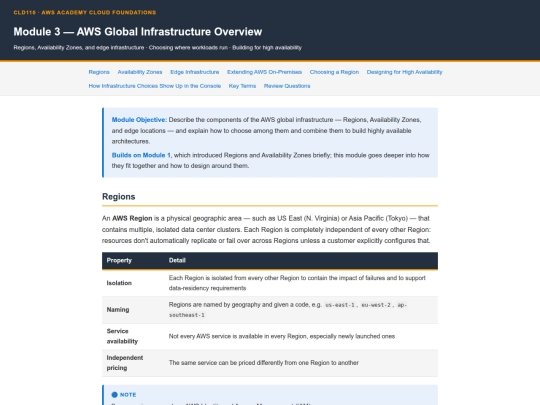Image resolution: width=540 pixels, height=405 pixels.
Task: Select the Naming table row label
Action: pyautogui.click(x=118, y=310)
